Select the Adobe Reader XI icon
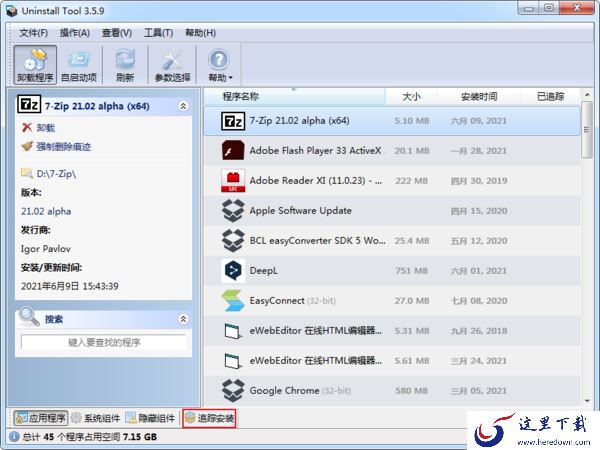Viewport: 600px width, 450px height. point(233,181)
